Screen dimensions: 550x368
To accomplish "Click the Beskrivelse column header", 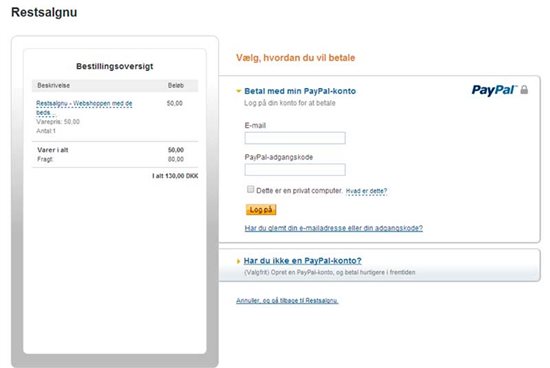I will 54,85.
